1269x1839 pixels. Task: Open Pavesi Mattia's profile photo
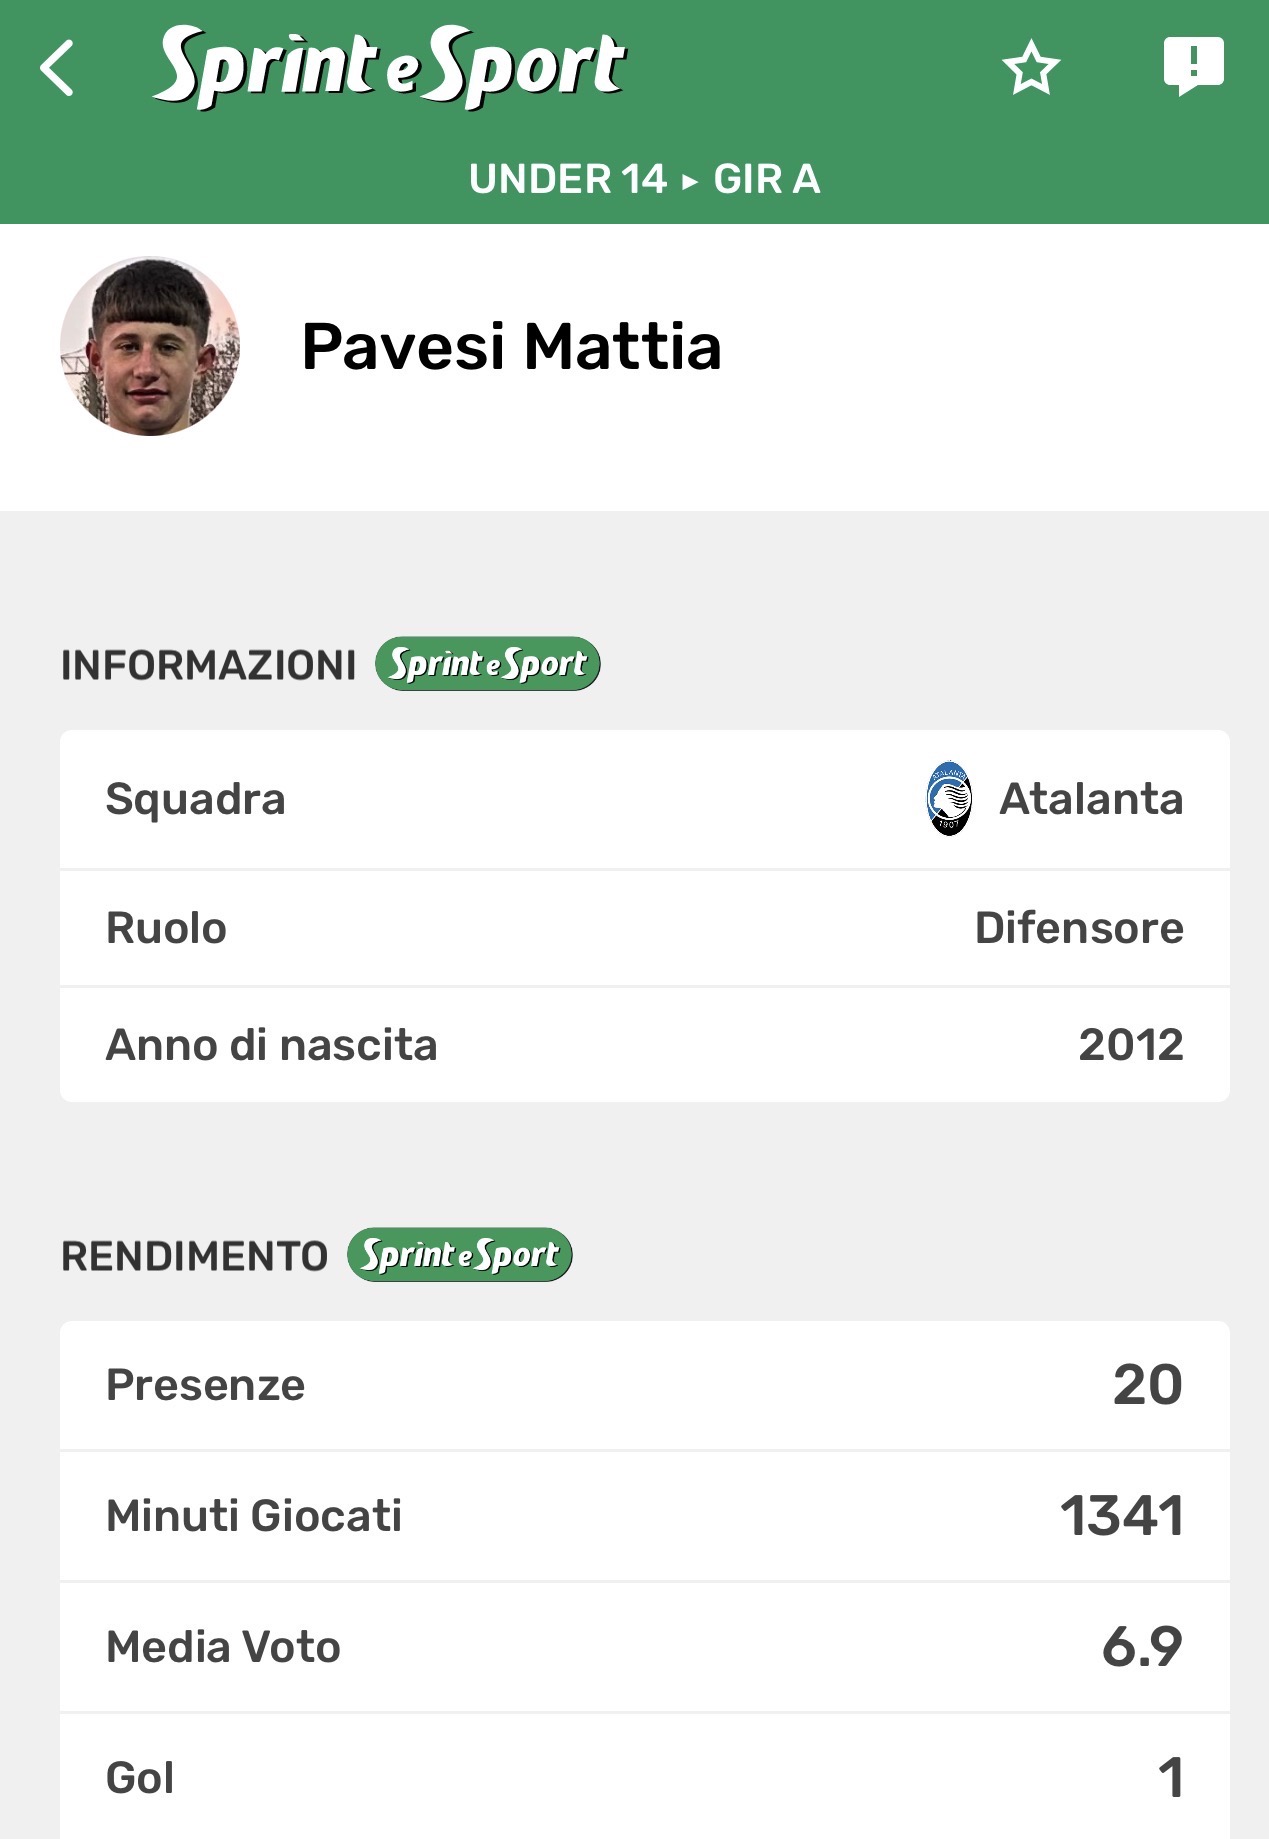(x=150, y=346)
